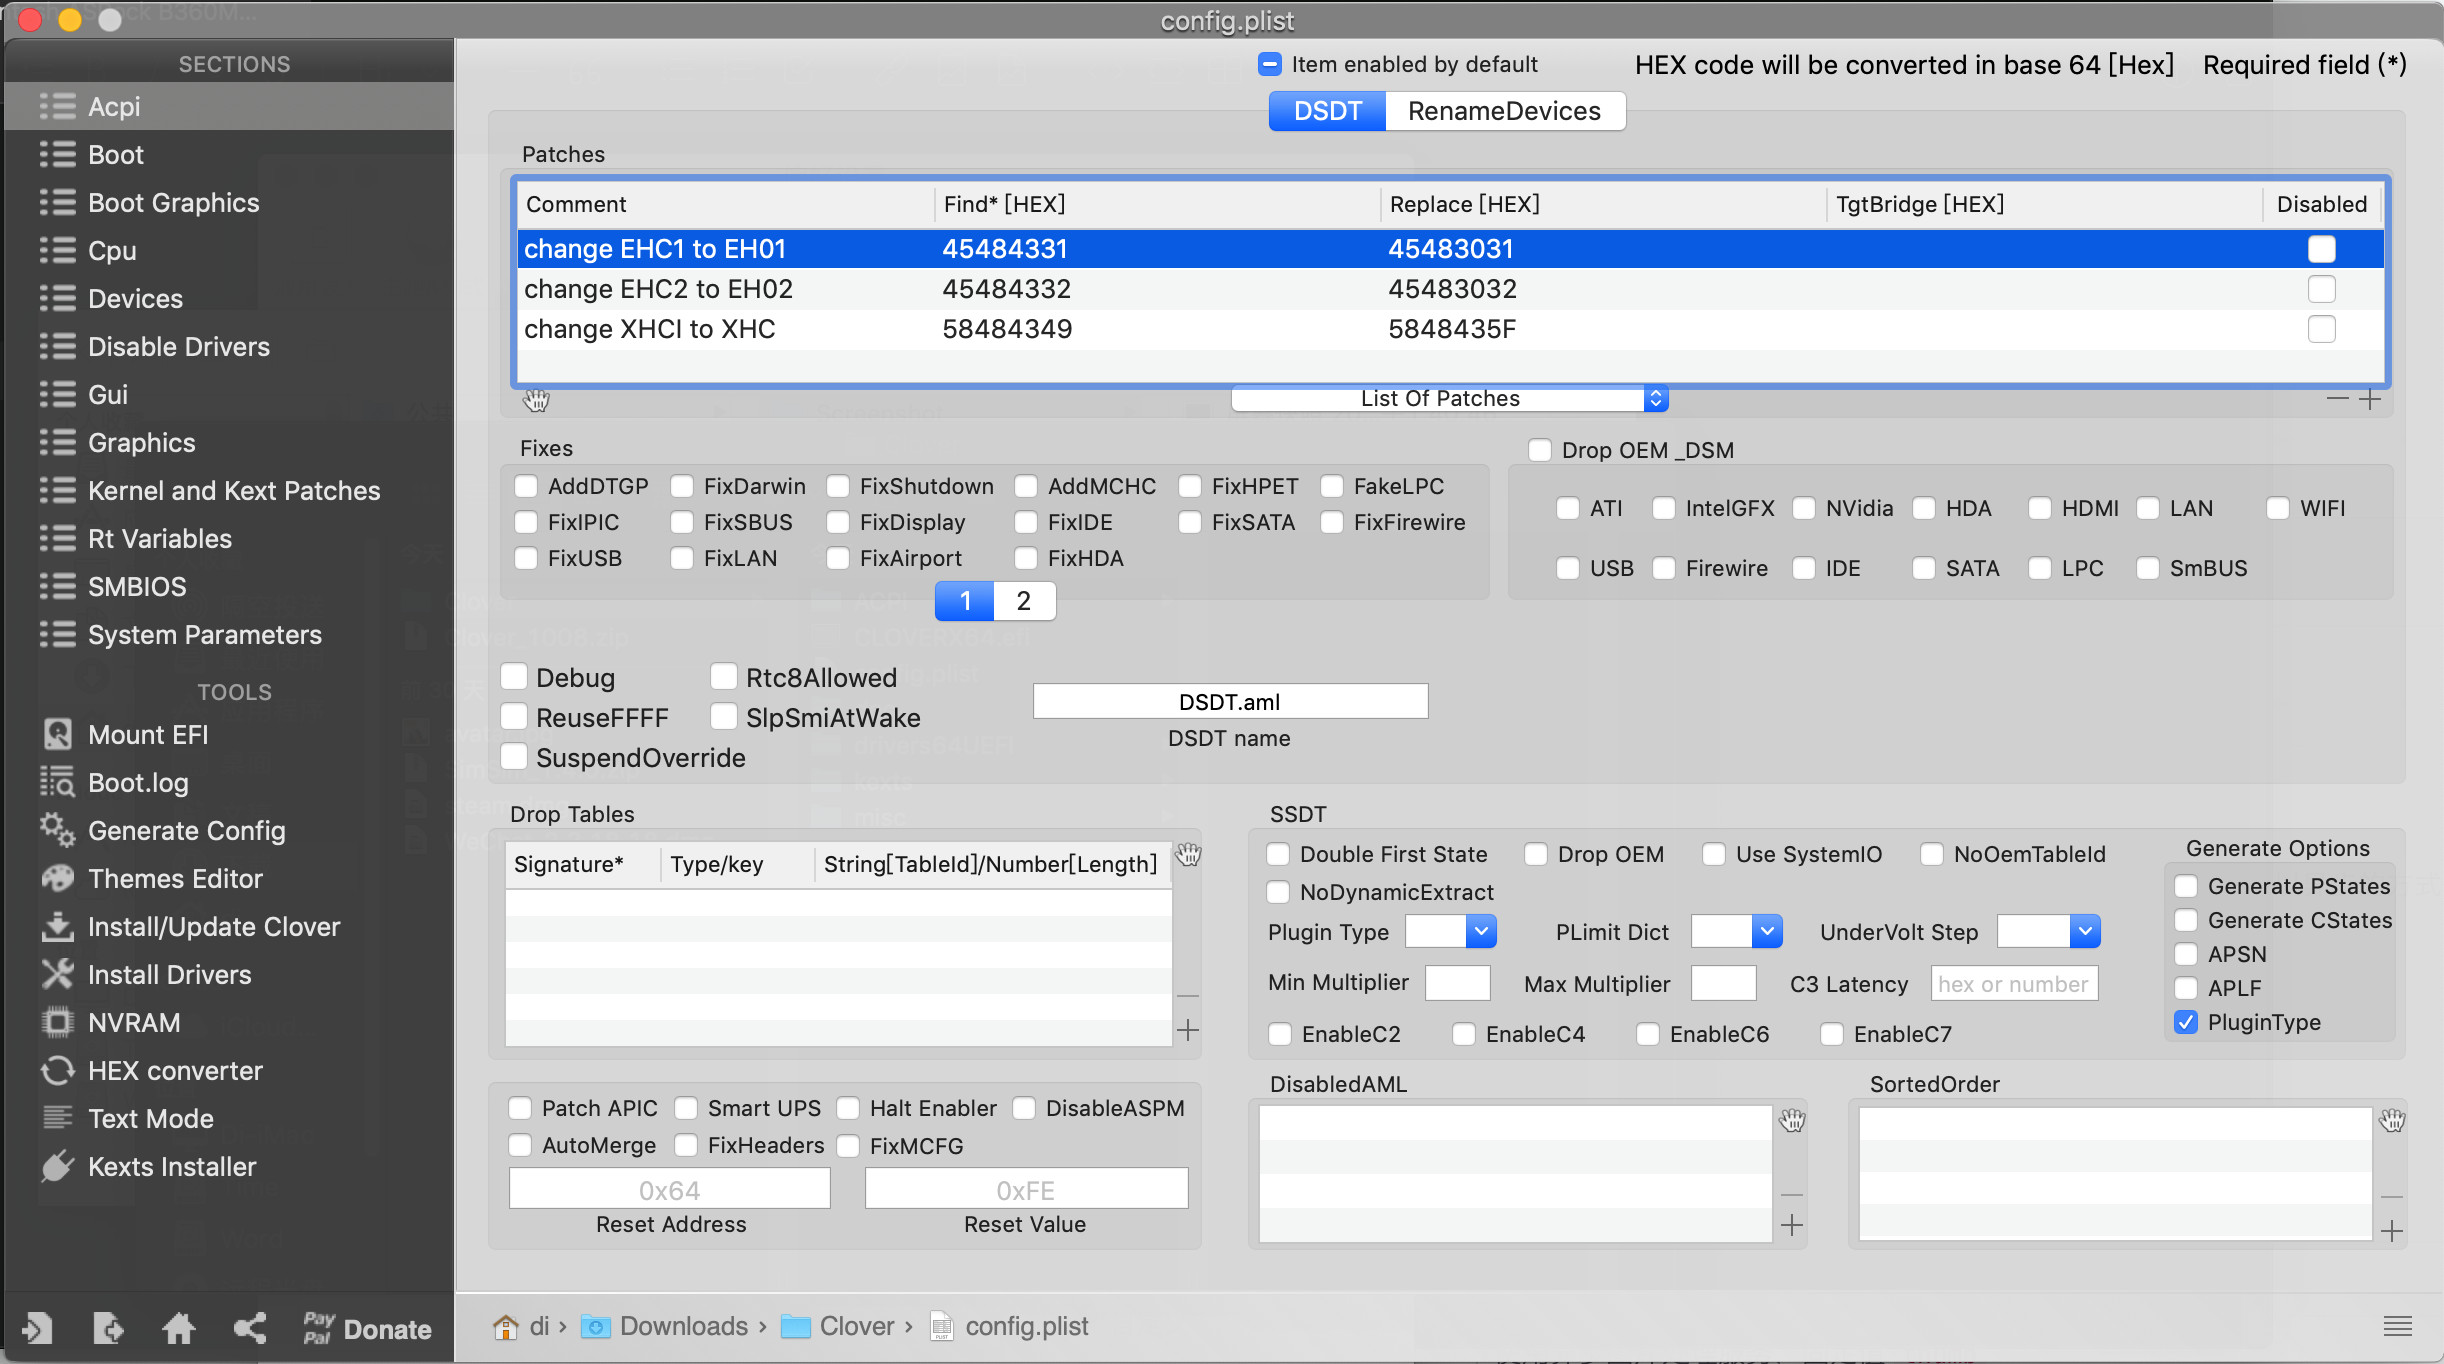Click the hand icon beside DisabledAML list
The image size is (2444, 1364).
point(1792,1120)
